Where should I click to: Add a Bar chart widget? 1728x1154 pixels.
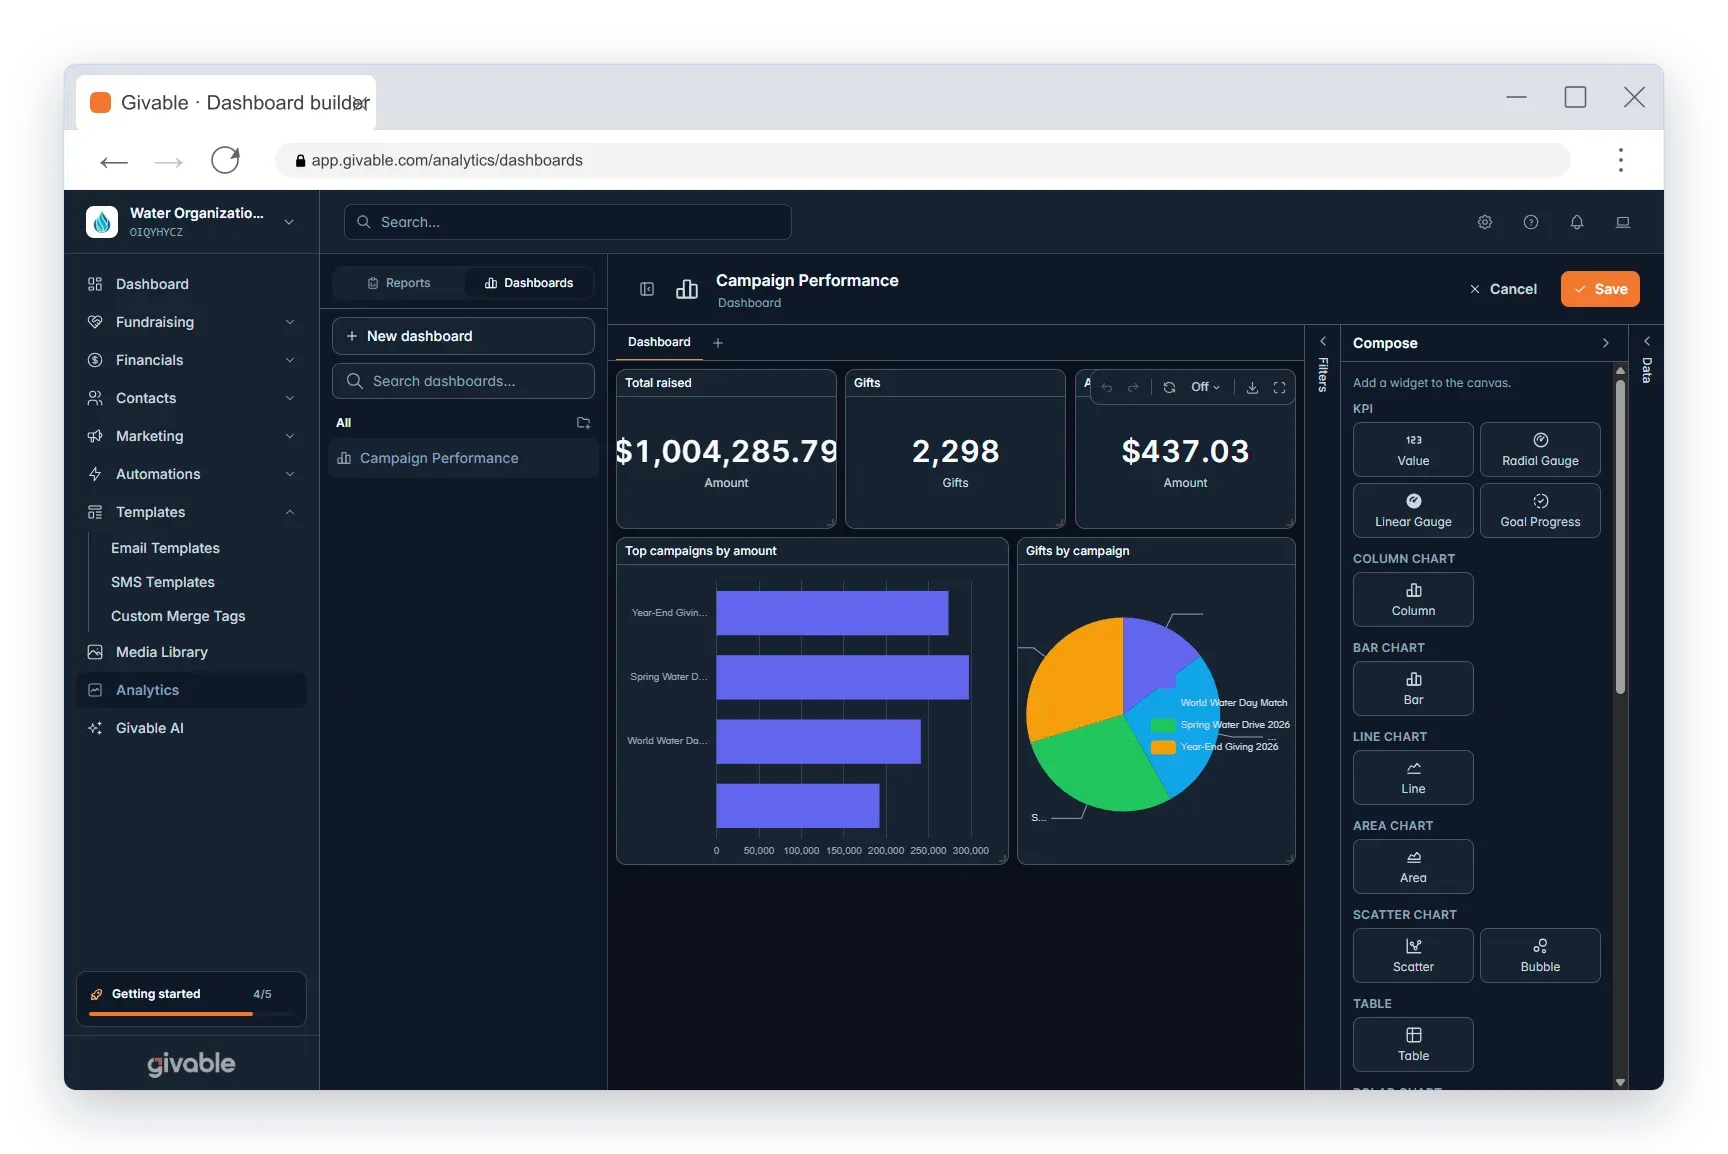point(1413,688)
